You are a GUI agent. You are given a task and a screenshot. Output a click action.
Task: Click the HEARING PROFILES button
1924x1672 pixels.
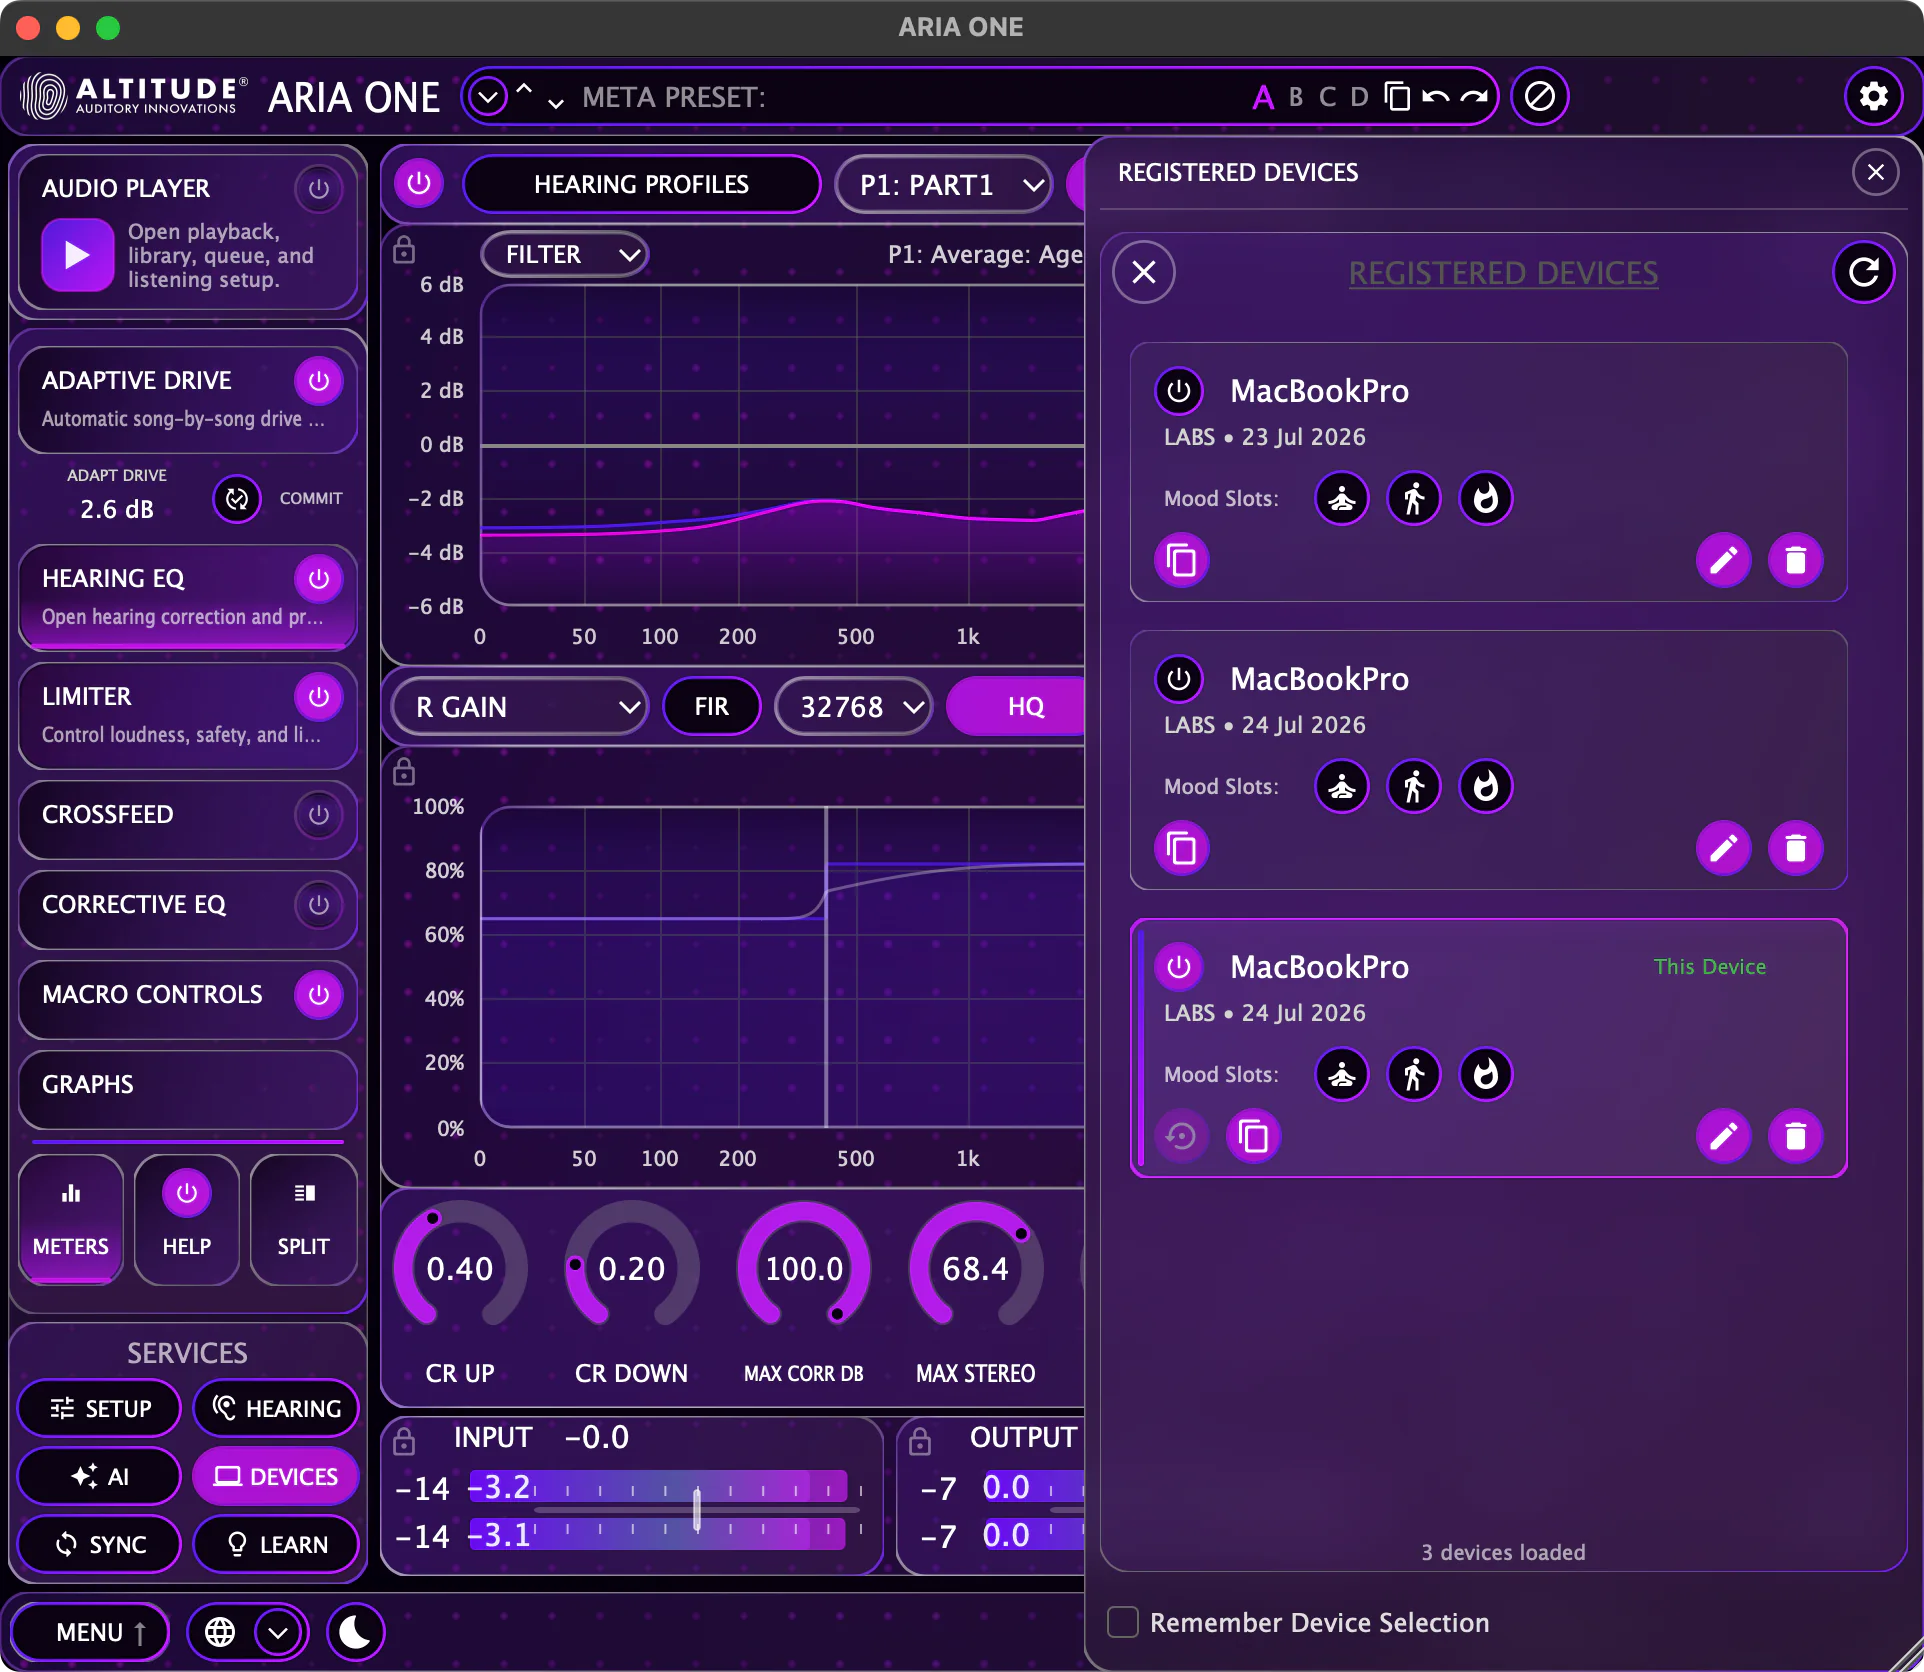coord(641,184)
